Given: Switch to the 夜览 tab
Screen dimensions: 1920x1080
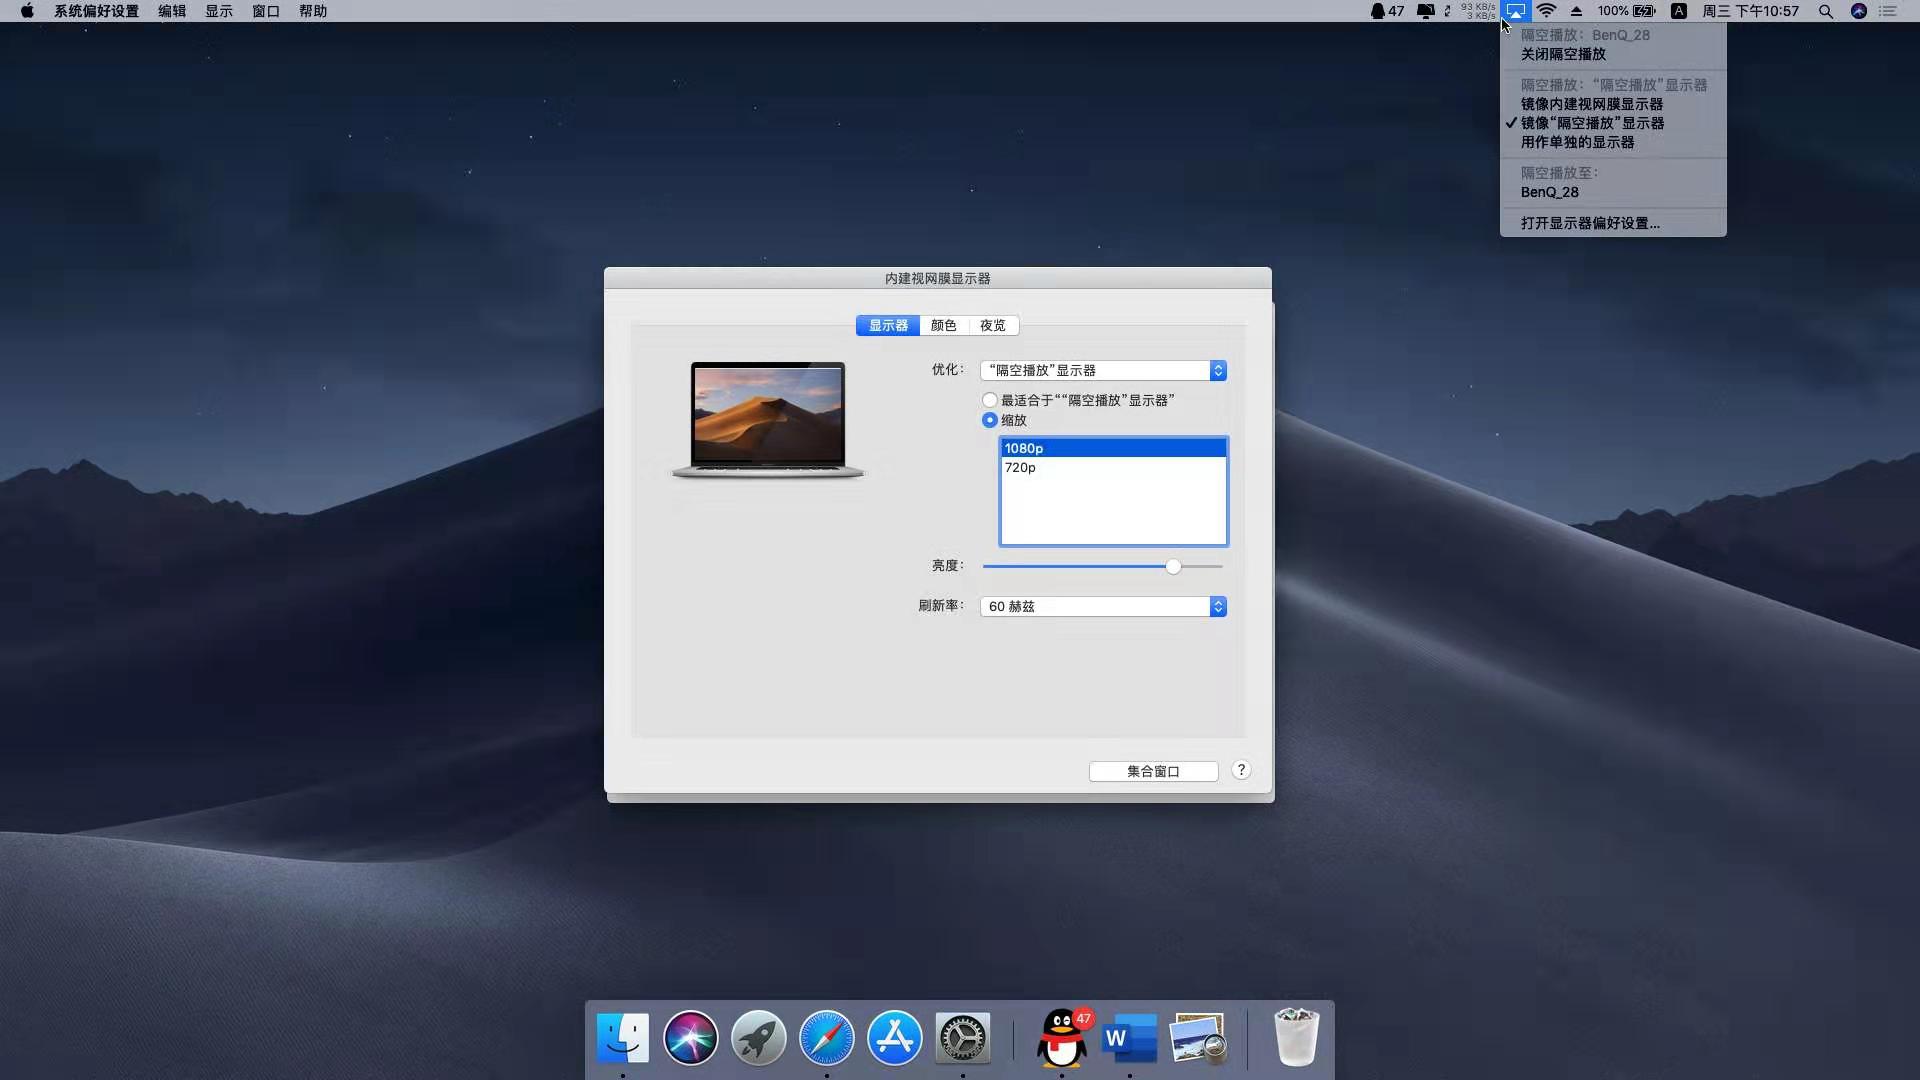Looking at the screenshot, I should [993, 326].
